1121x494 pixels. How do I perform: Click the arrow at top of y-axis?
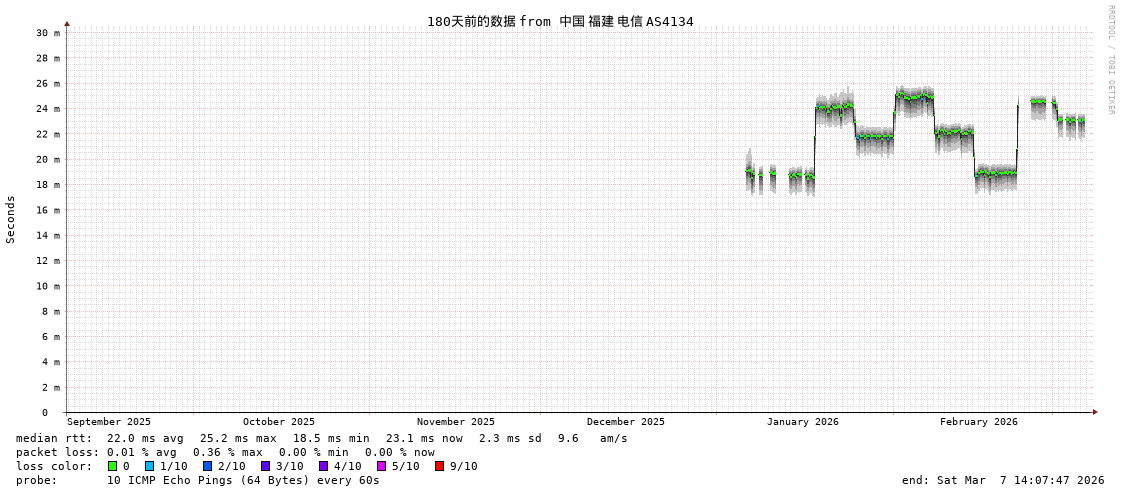coord(67,23)
